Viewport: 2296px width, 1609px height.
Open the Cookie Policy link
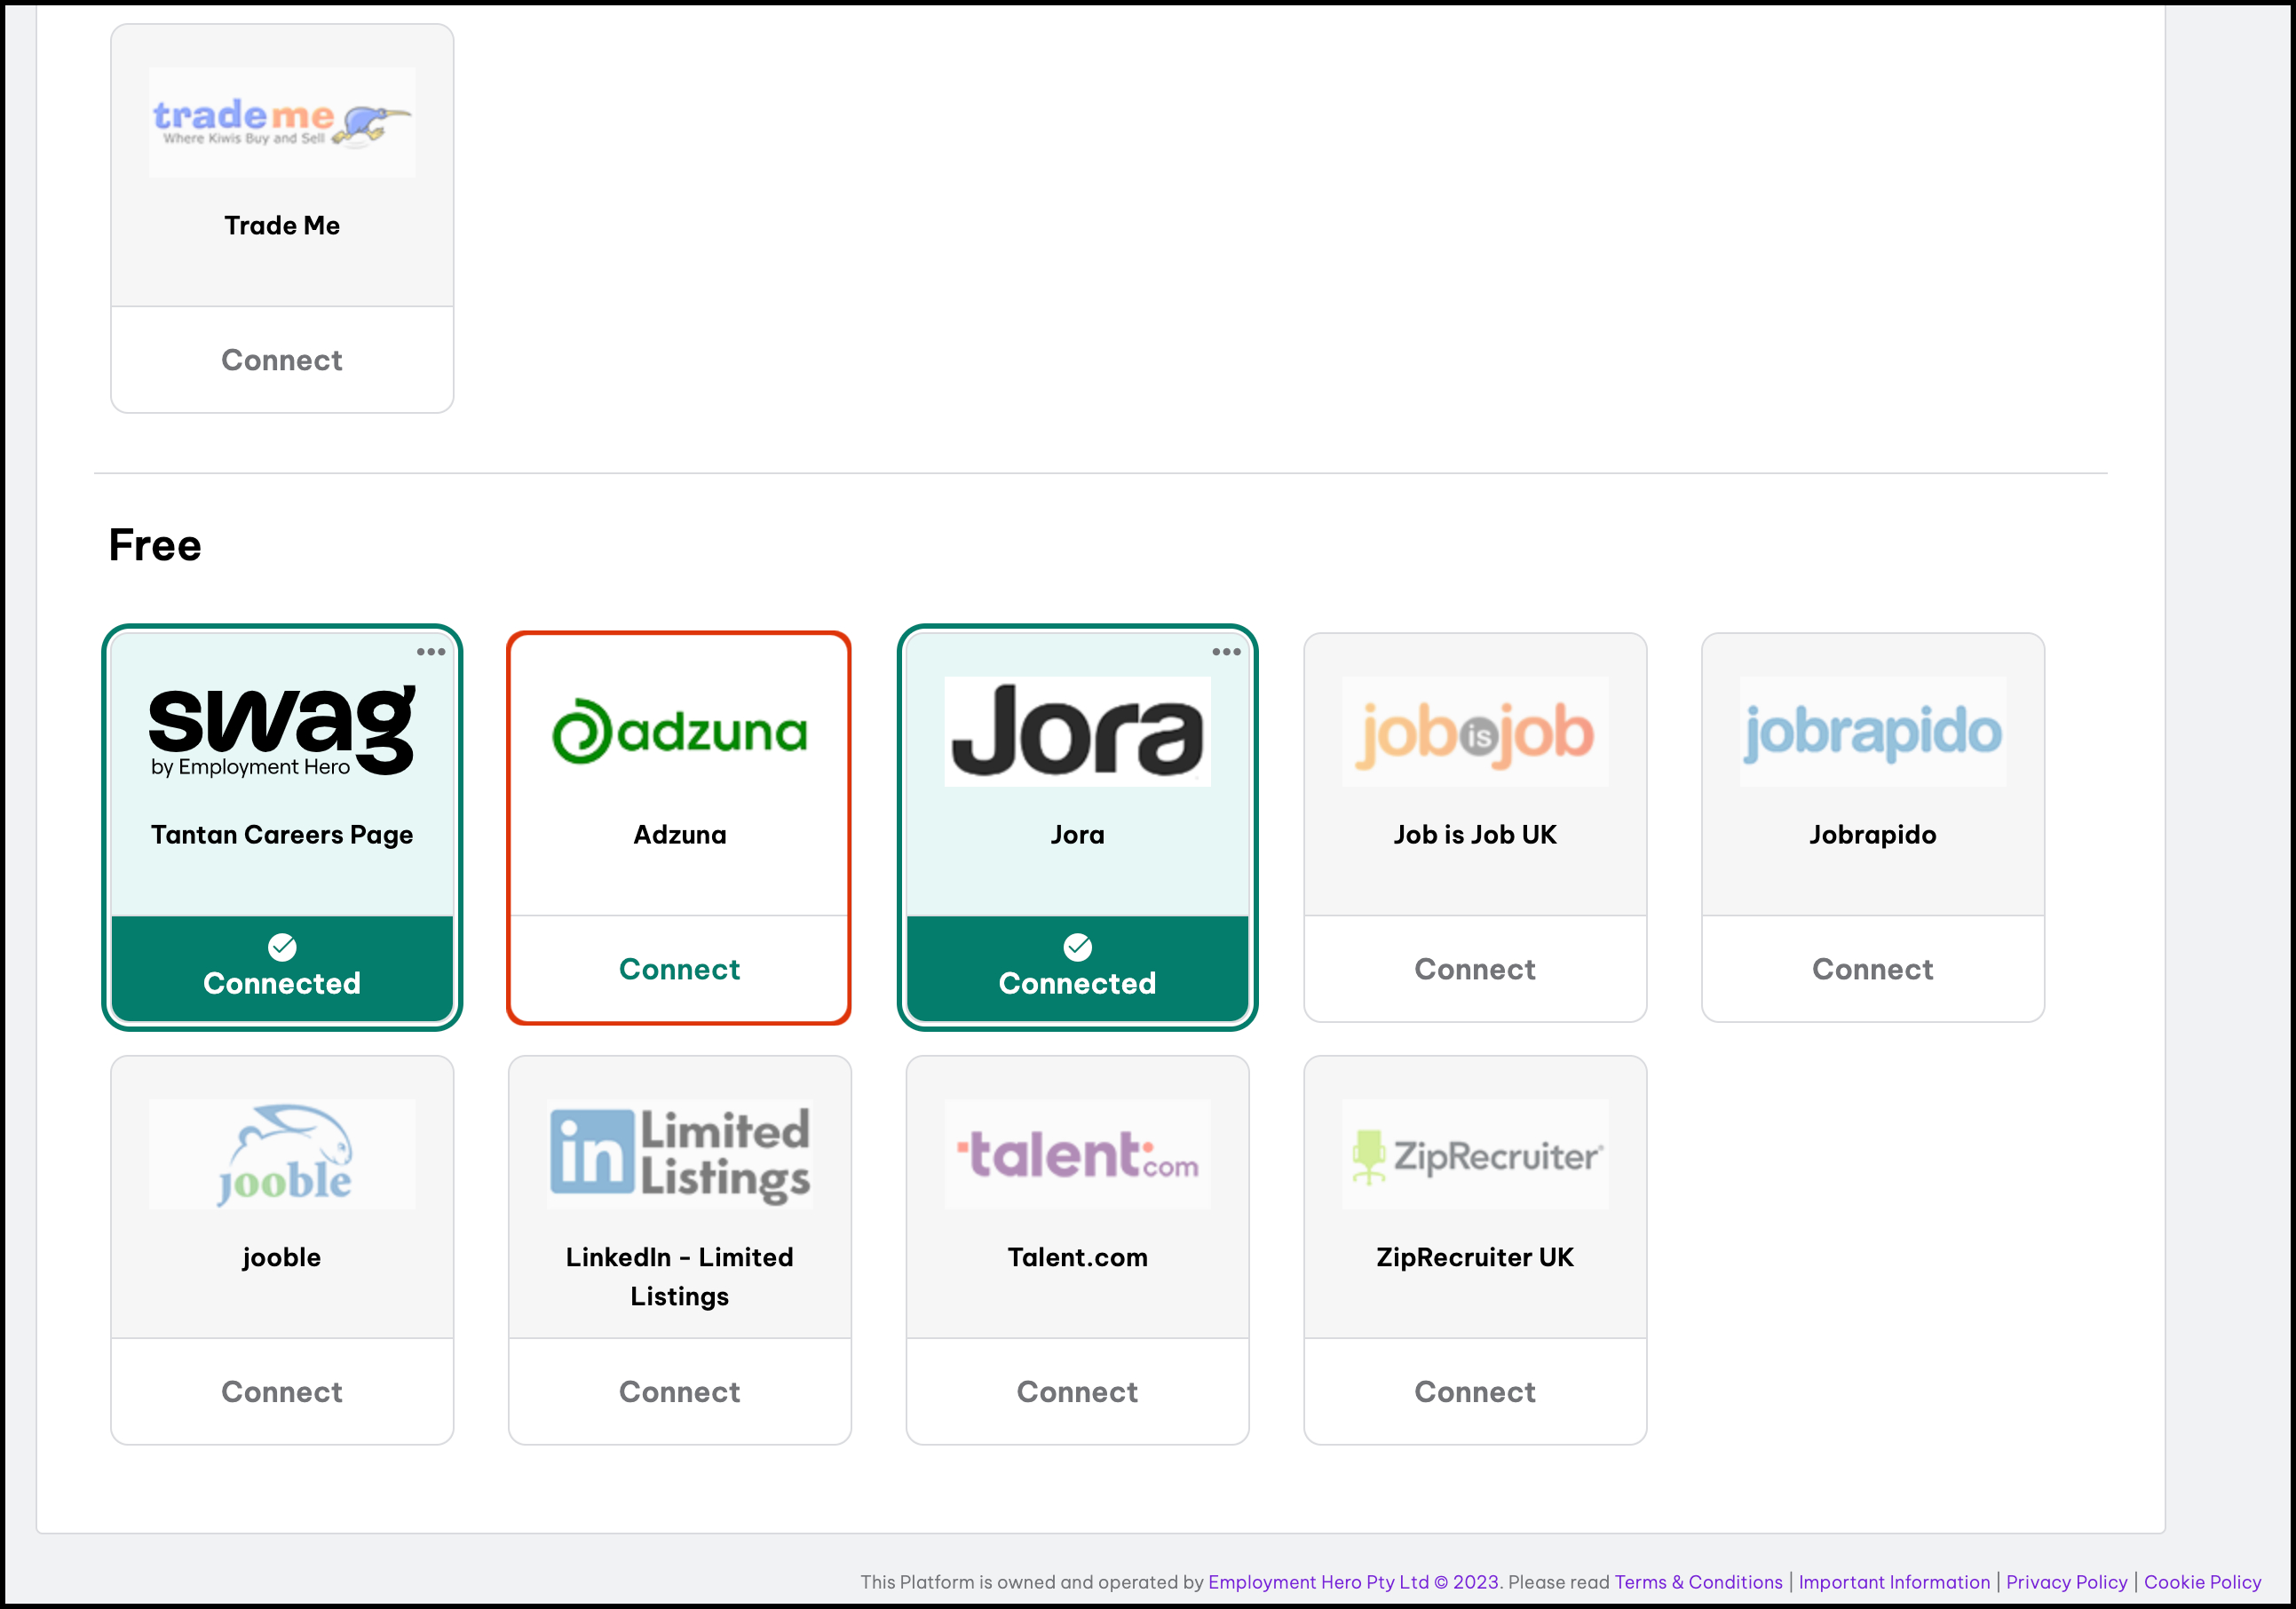(x=2202, y=1582)
